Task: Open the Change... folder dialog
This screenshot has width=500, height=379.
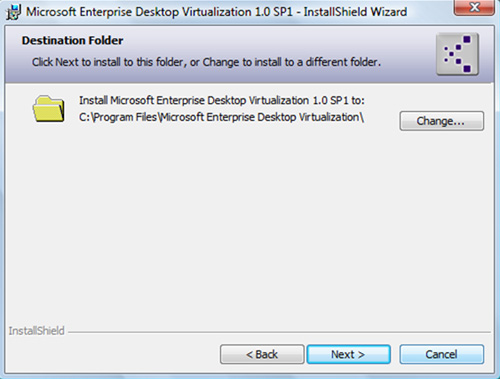Action: click(x=442, y=121)
